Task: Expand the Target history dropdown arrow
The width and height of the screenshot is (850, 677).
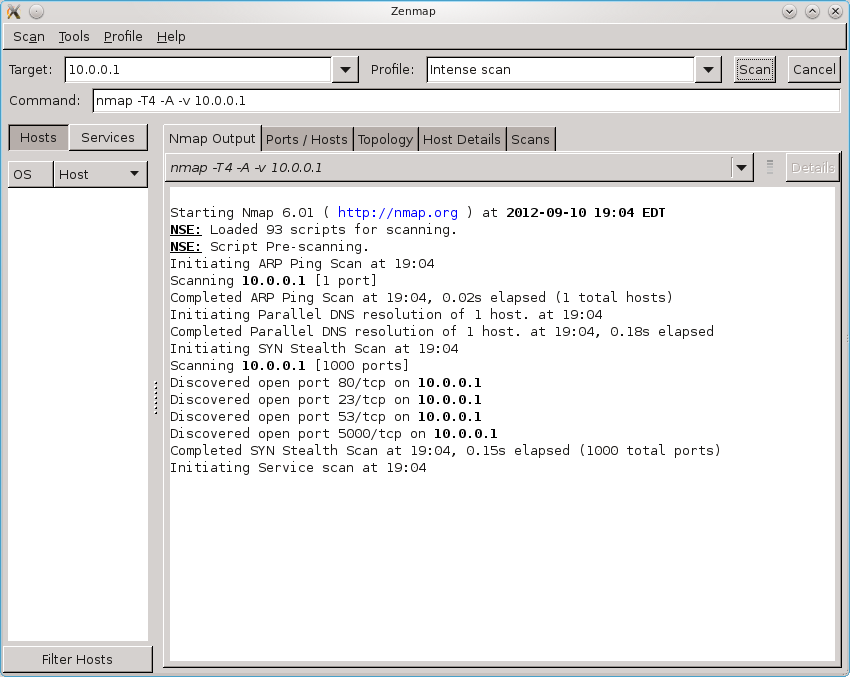Action: click(345, 69)
